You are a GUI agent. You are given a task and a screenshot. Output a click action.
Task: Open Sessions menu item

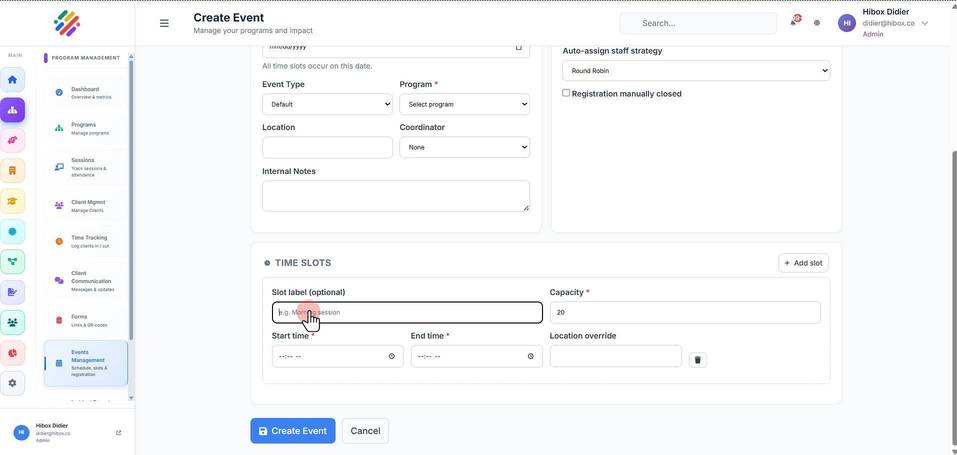85,167
